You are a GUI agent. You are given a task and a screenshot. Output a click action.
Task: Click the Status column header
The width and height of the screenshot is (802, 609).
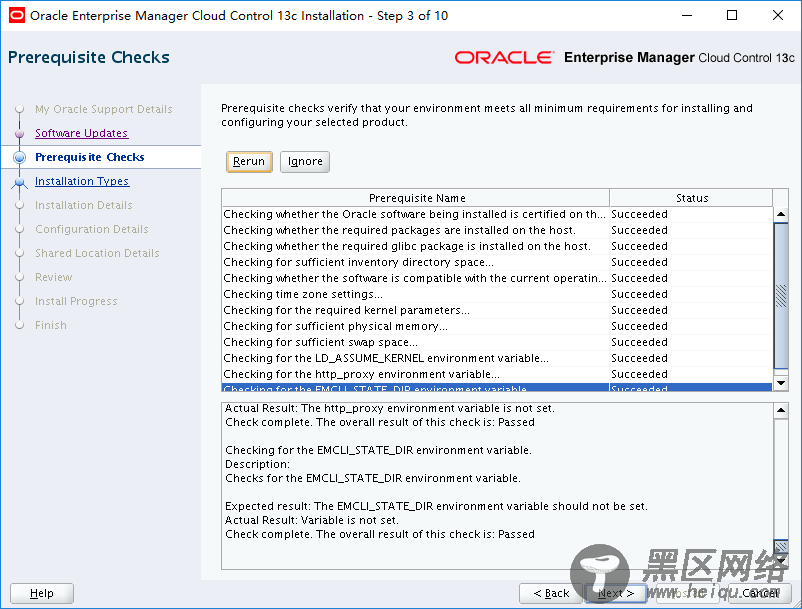click(692, 198)
